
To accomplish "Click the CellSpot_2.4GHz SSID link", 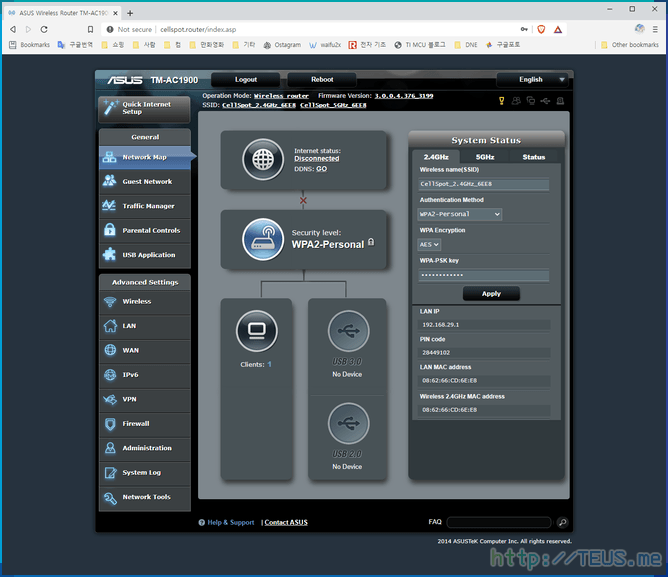I will (x=259, y=105).
